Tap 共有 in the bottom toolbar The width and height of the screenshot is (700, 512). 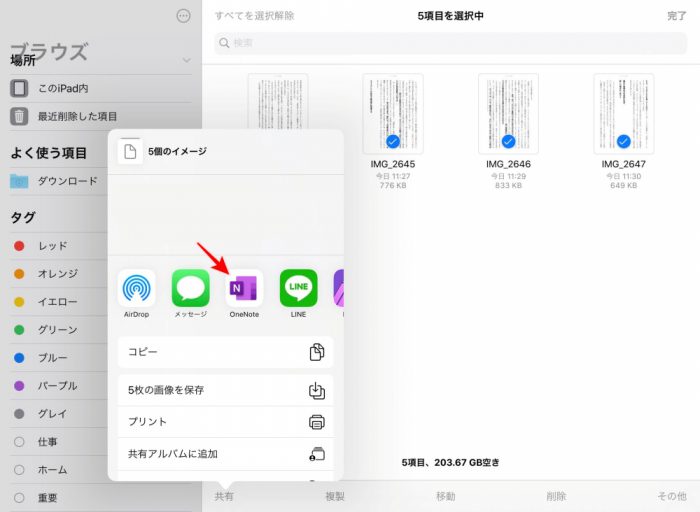click(224, 496)
